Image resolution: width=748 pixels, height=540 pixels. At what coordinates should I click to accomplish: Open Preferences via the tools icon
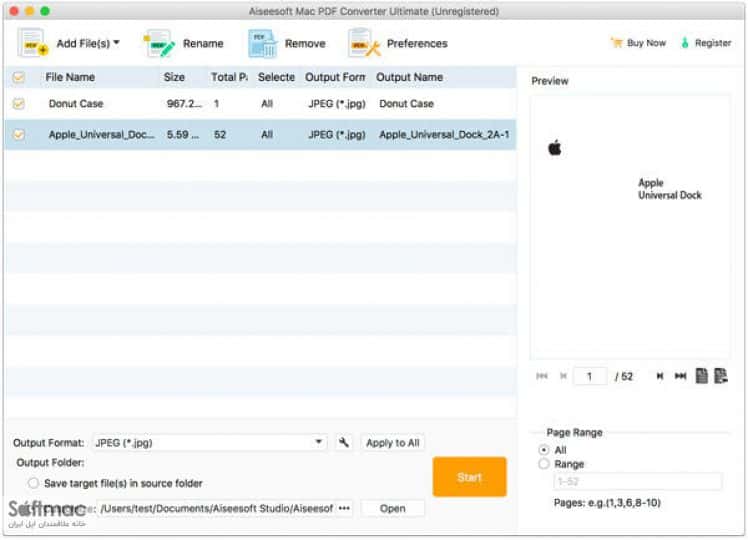364,43
